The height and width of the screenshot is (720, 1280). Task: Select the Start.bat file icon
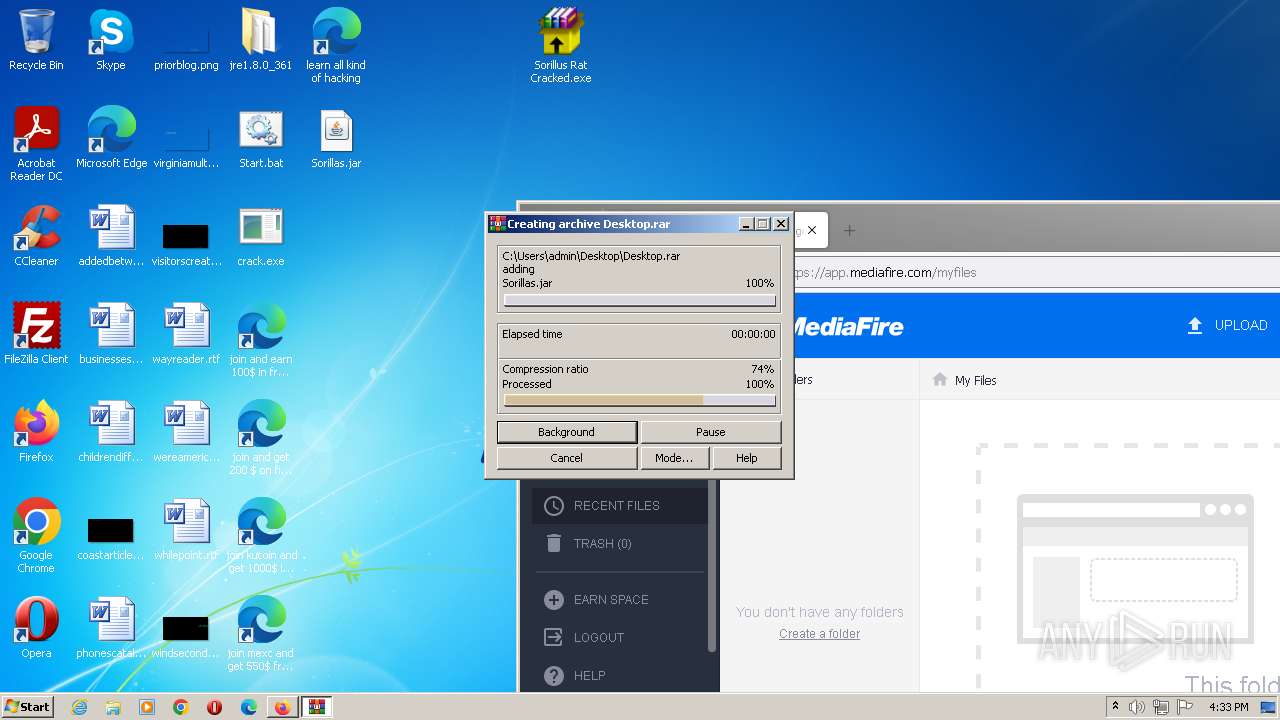pyautogui.click(x=260, y=138)
